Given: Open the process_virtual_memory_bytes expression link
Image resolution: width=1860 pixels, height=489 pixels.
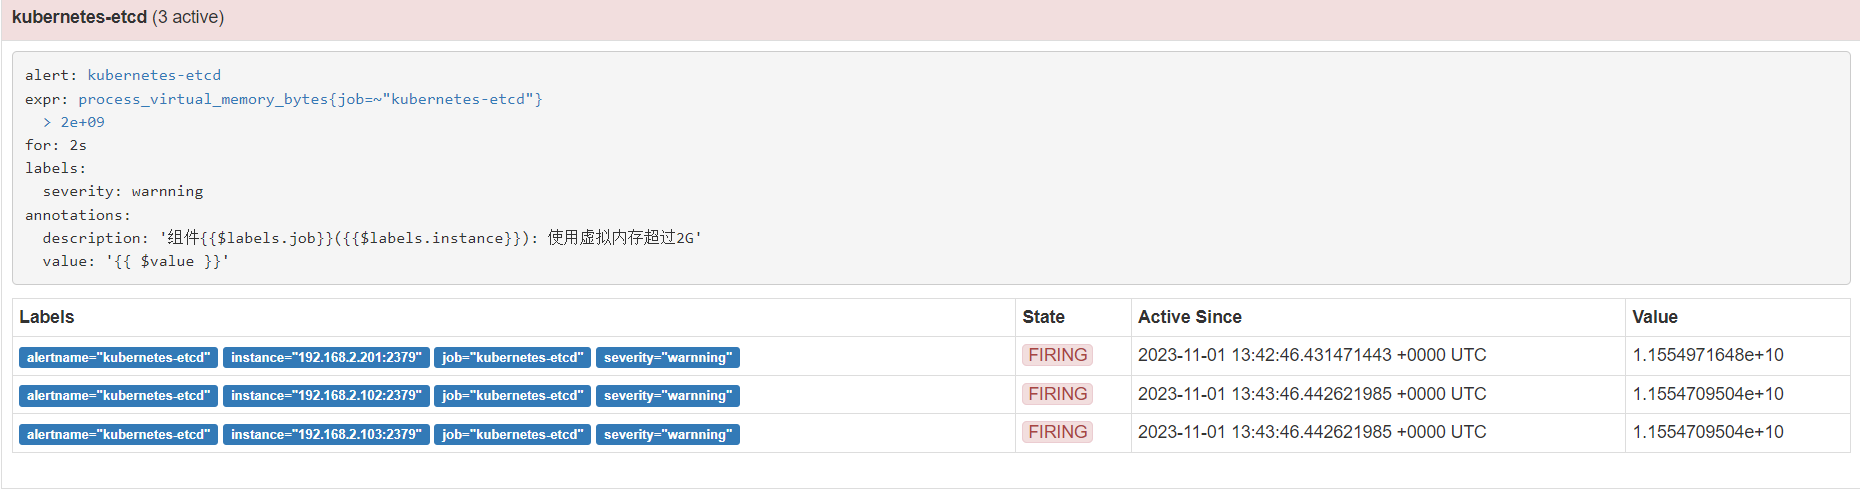Looking at the screenshot, I should pos(310,99).
